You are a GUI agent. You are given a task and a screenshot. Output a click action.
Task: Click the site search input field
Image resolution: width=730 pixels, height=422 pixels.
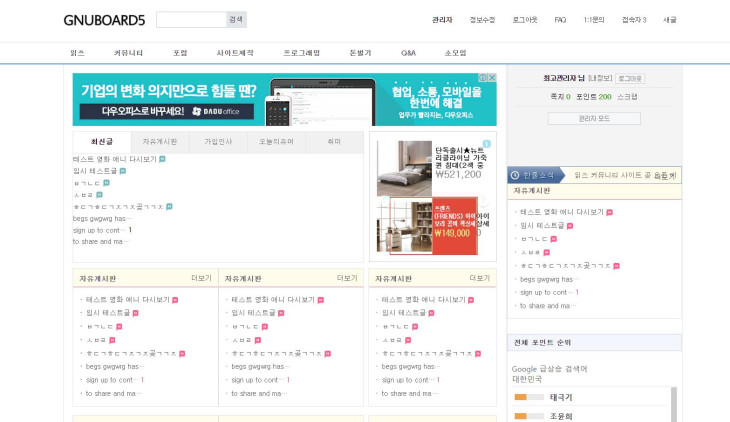coord(190,20)
